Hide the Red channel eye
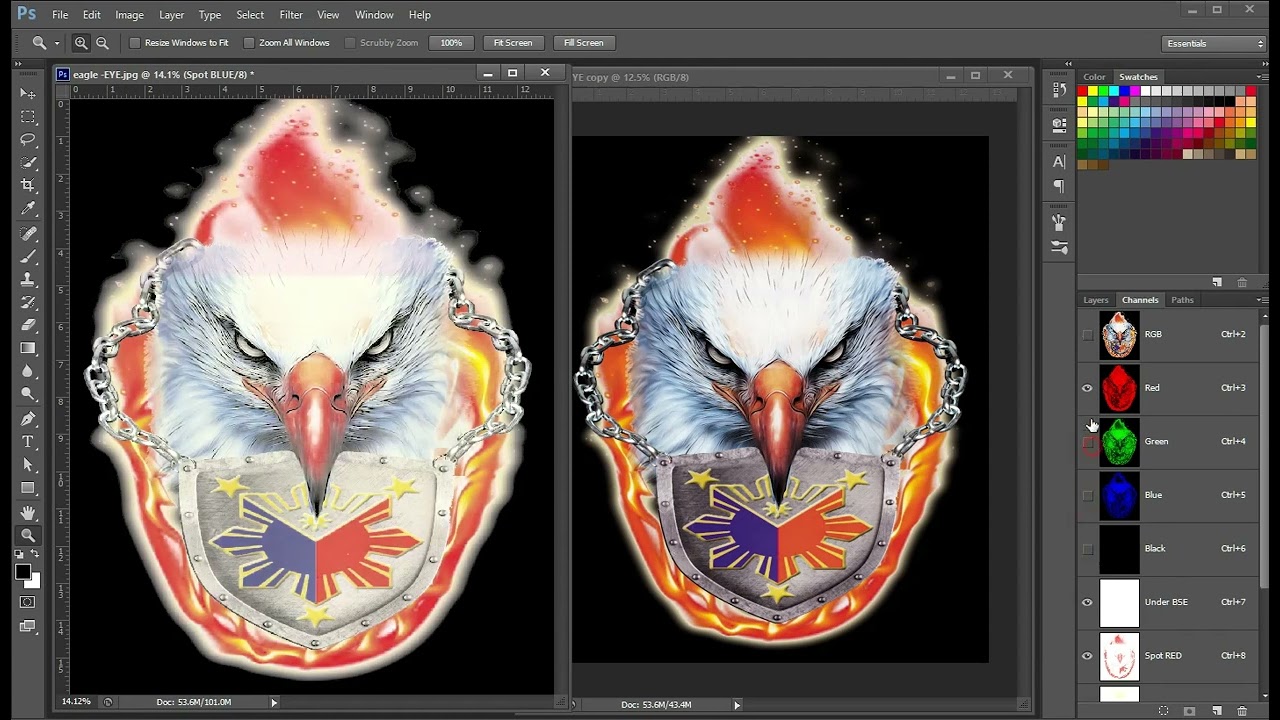1280x720 pixels. pos(1088,388)
